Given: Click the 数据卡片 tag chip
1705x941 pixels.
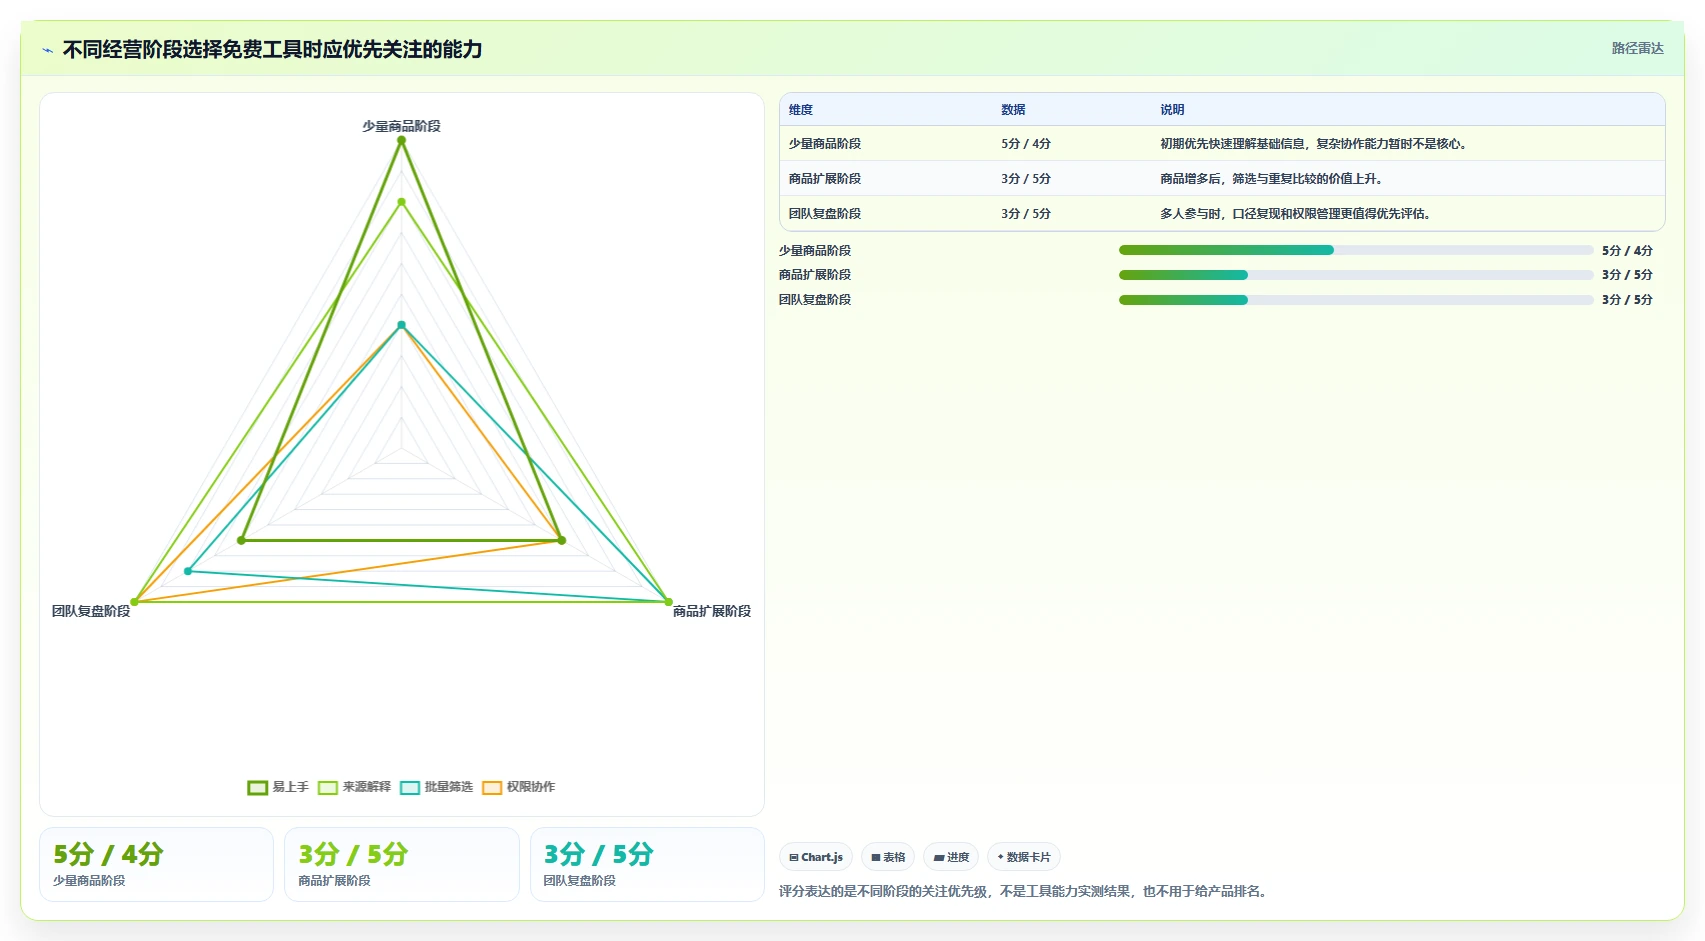Looking at the screenshot, I should (x=1024, y=857).
